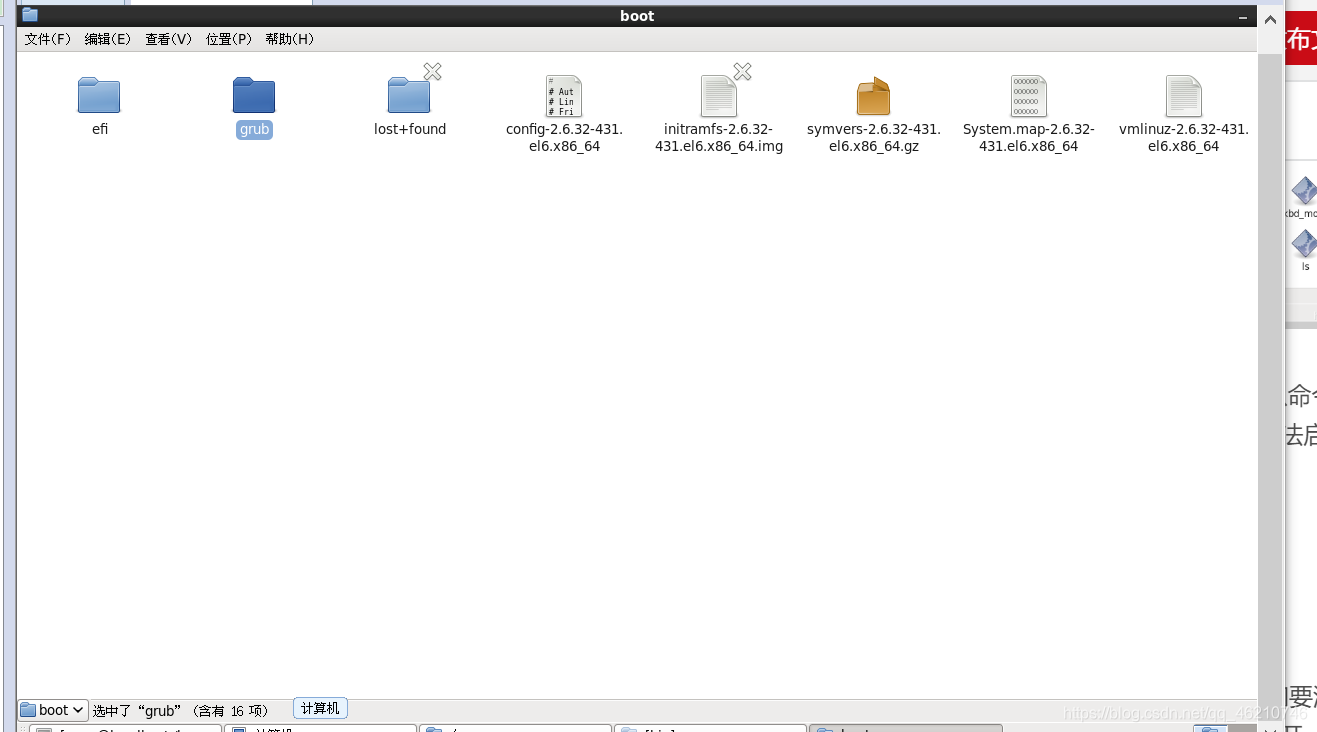Viewport: 1317px width, 732px height.
Task: Click the efi folder name label
Action: 100,129
